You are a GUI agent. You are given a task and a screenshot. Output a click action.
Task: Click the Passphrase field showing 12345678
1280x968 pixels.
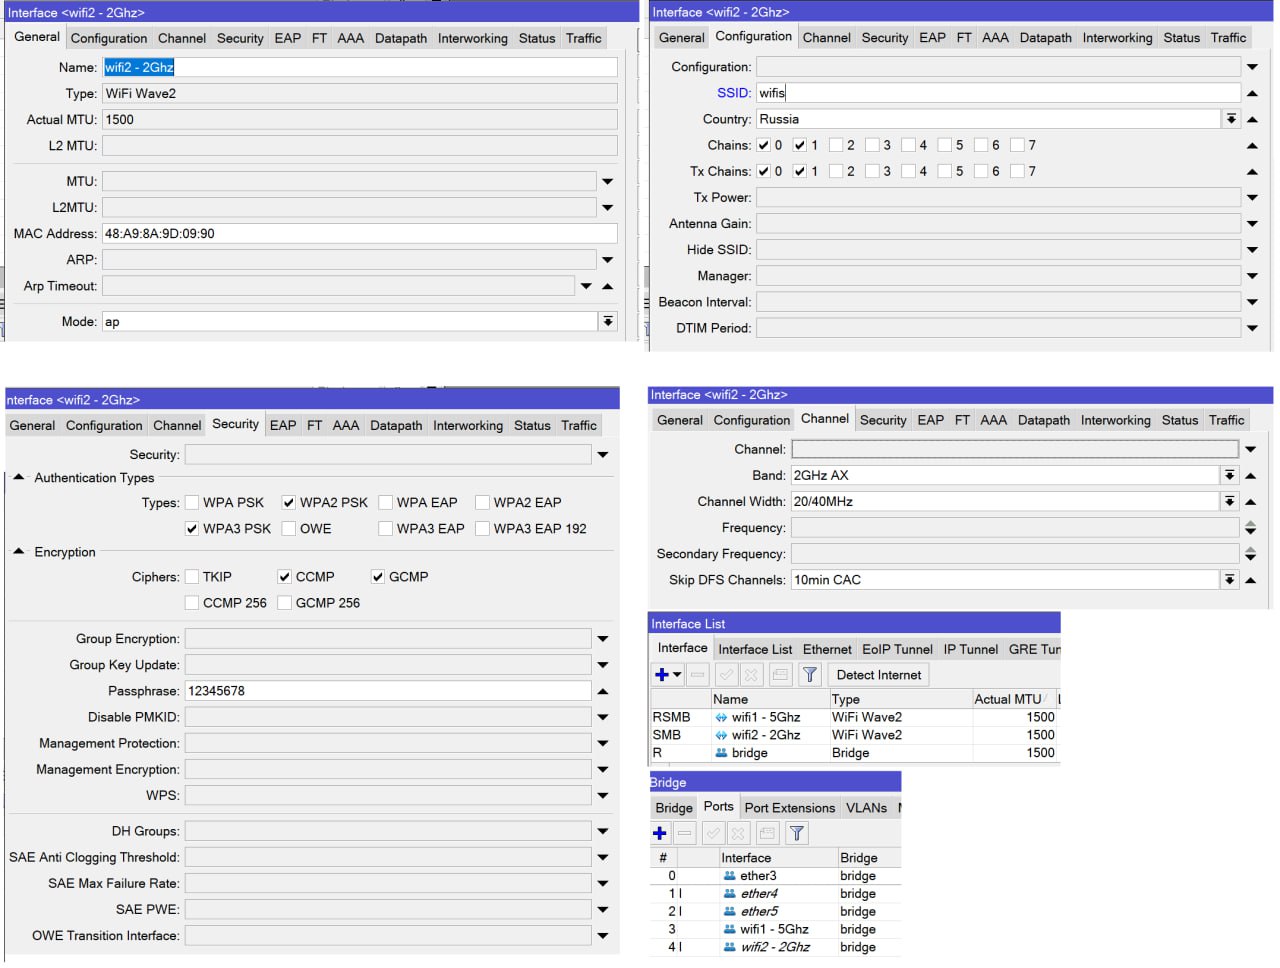pyautogui.click(x=388, y=691)
